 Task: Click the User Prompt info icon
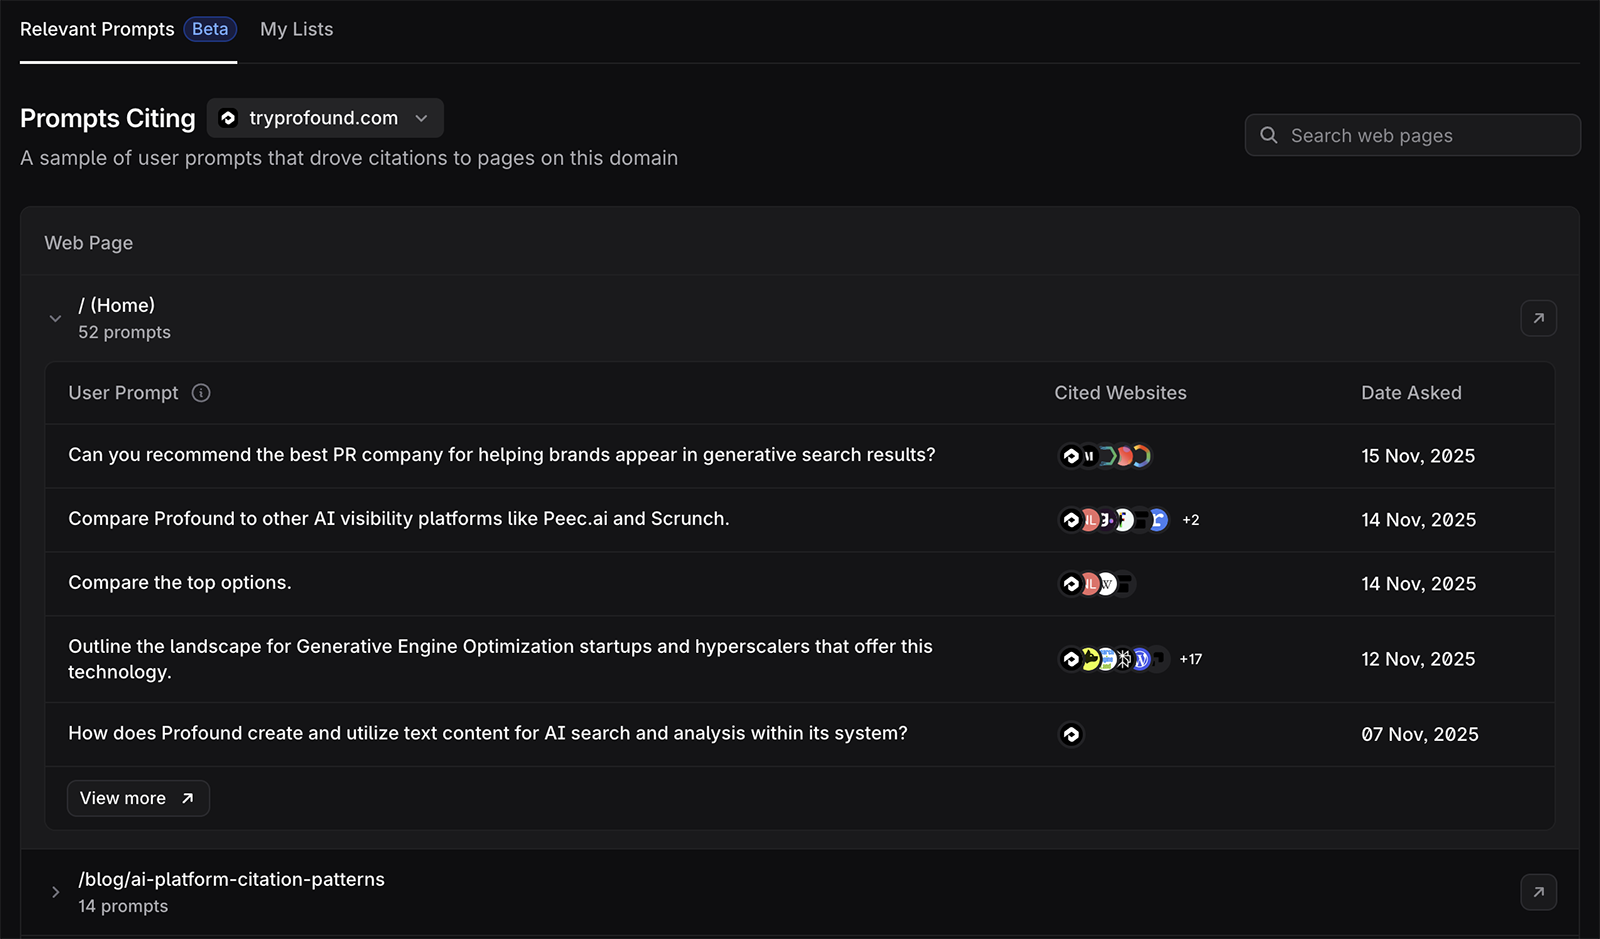[x=201, y=393]
